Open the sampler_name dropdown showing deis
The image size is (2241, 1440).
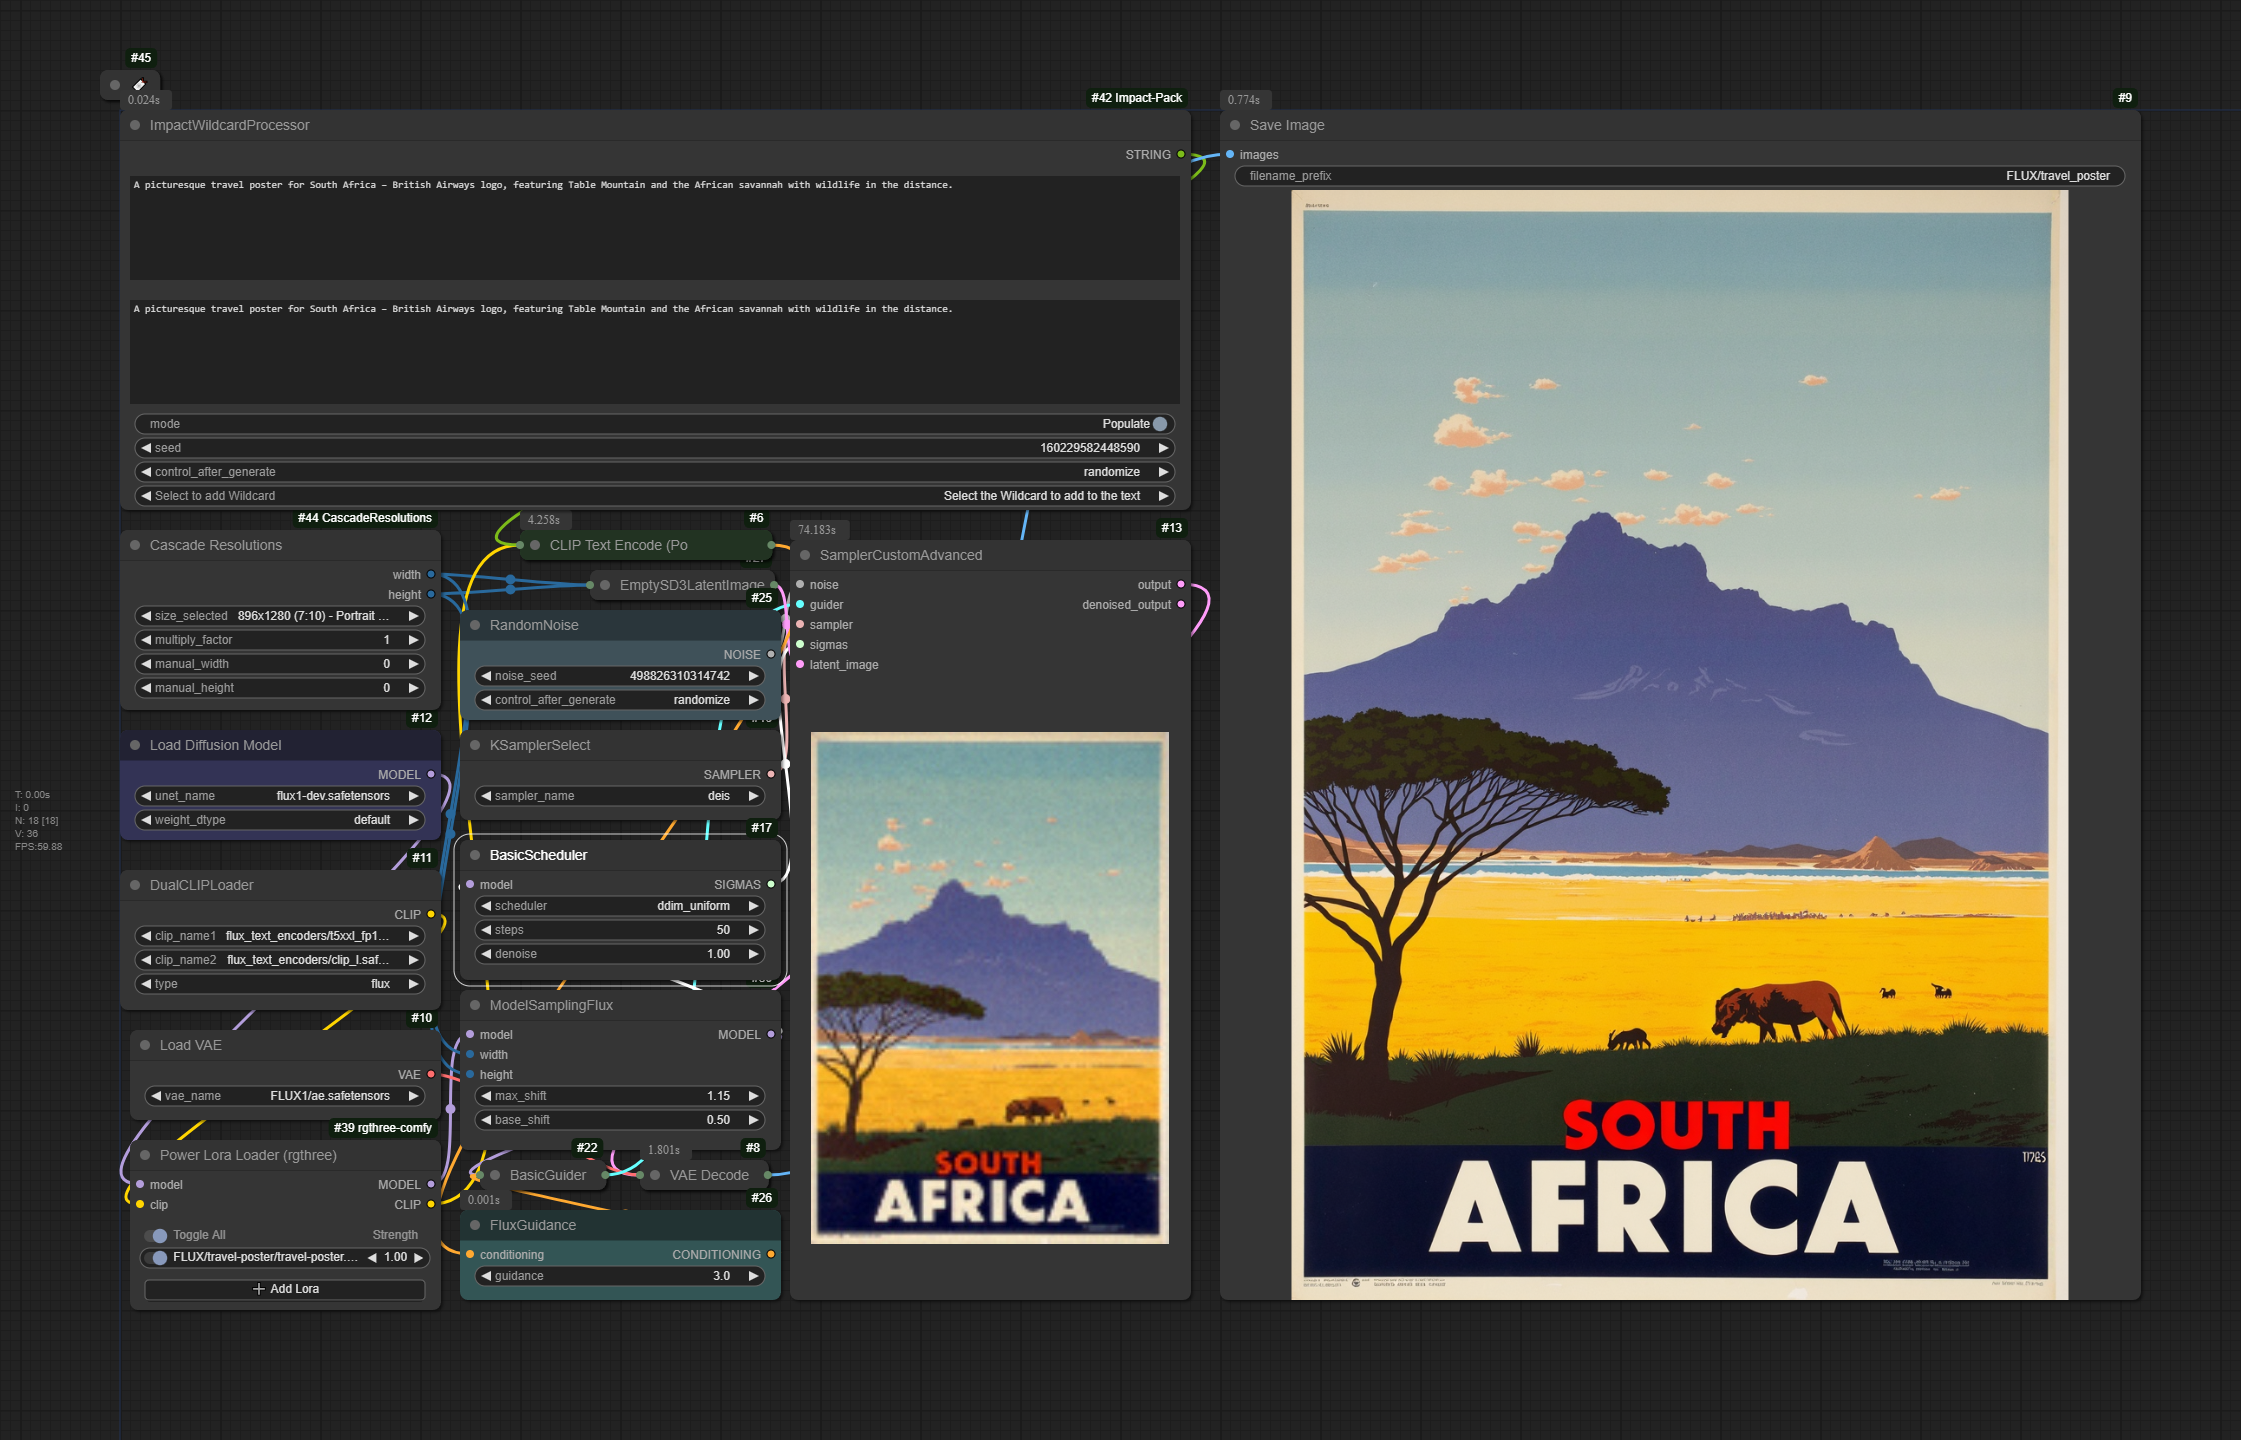pos(620,796)
